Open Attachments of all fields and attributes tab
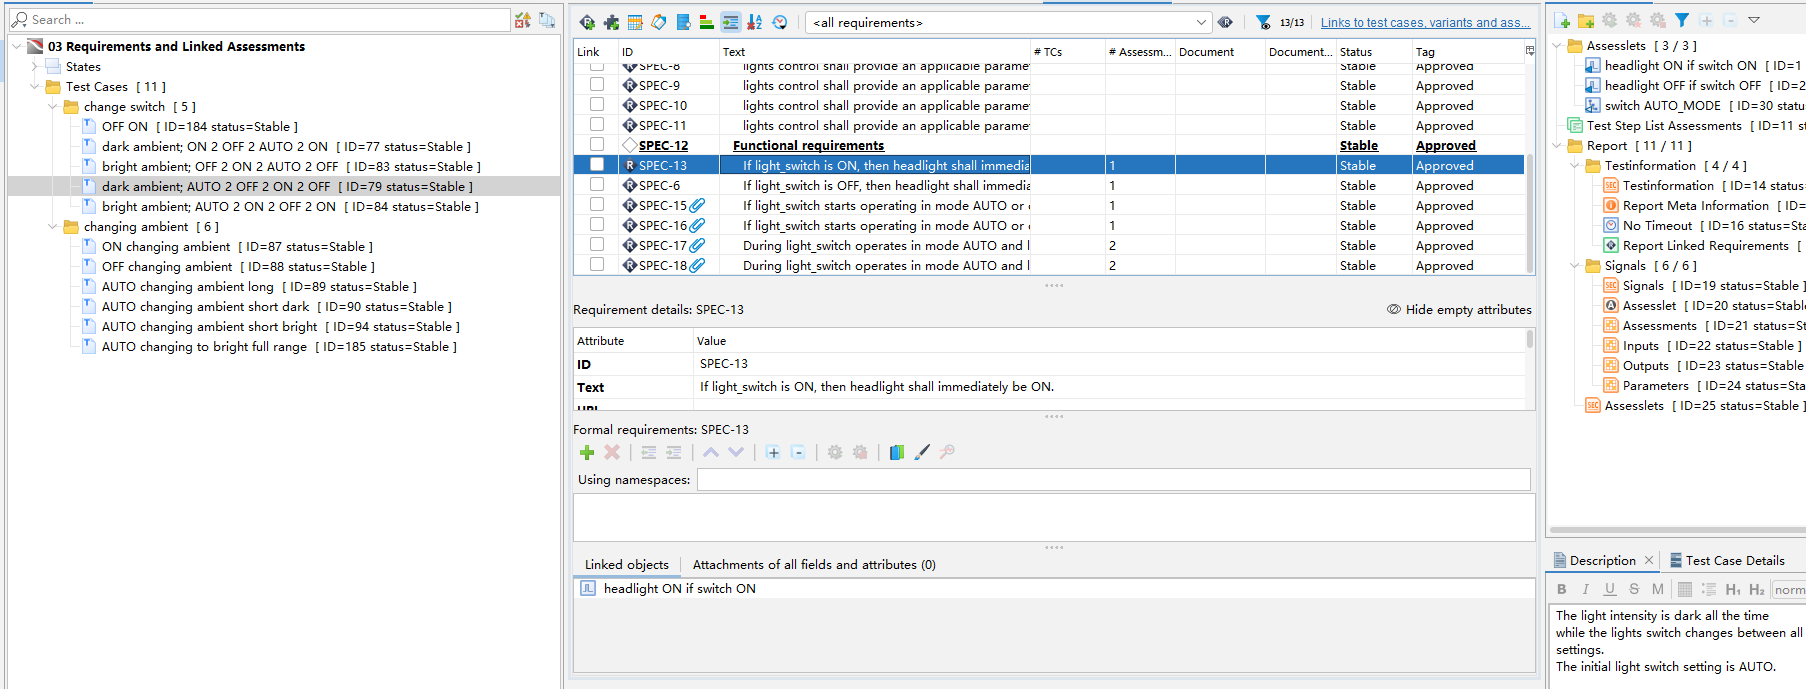 [x=814, y=565]
